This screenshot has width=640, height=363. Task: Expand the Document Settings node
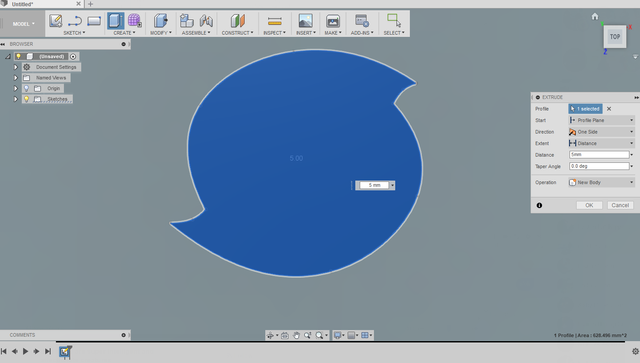click(x=16, y=67)
